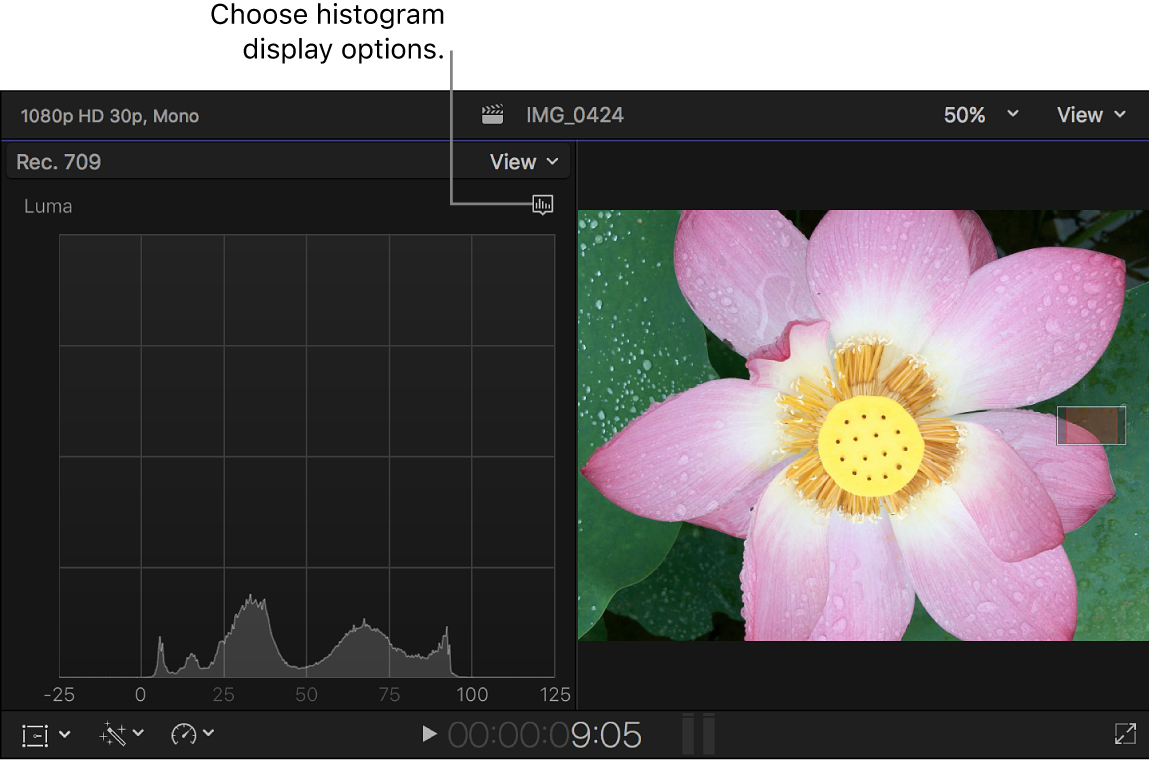The image size is (1150, 762).
Task: Select the enhancements magic wand icon
Action: click(x=113, y=733)
